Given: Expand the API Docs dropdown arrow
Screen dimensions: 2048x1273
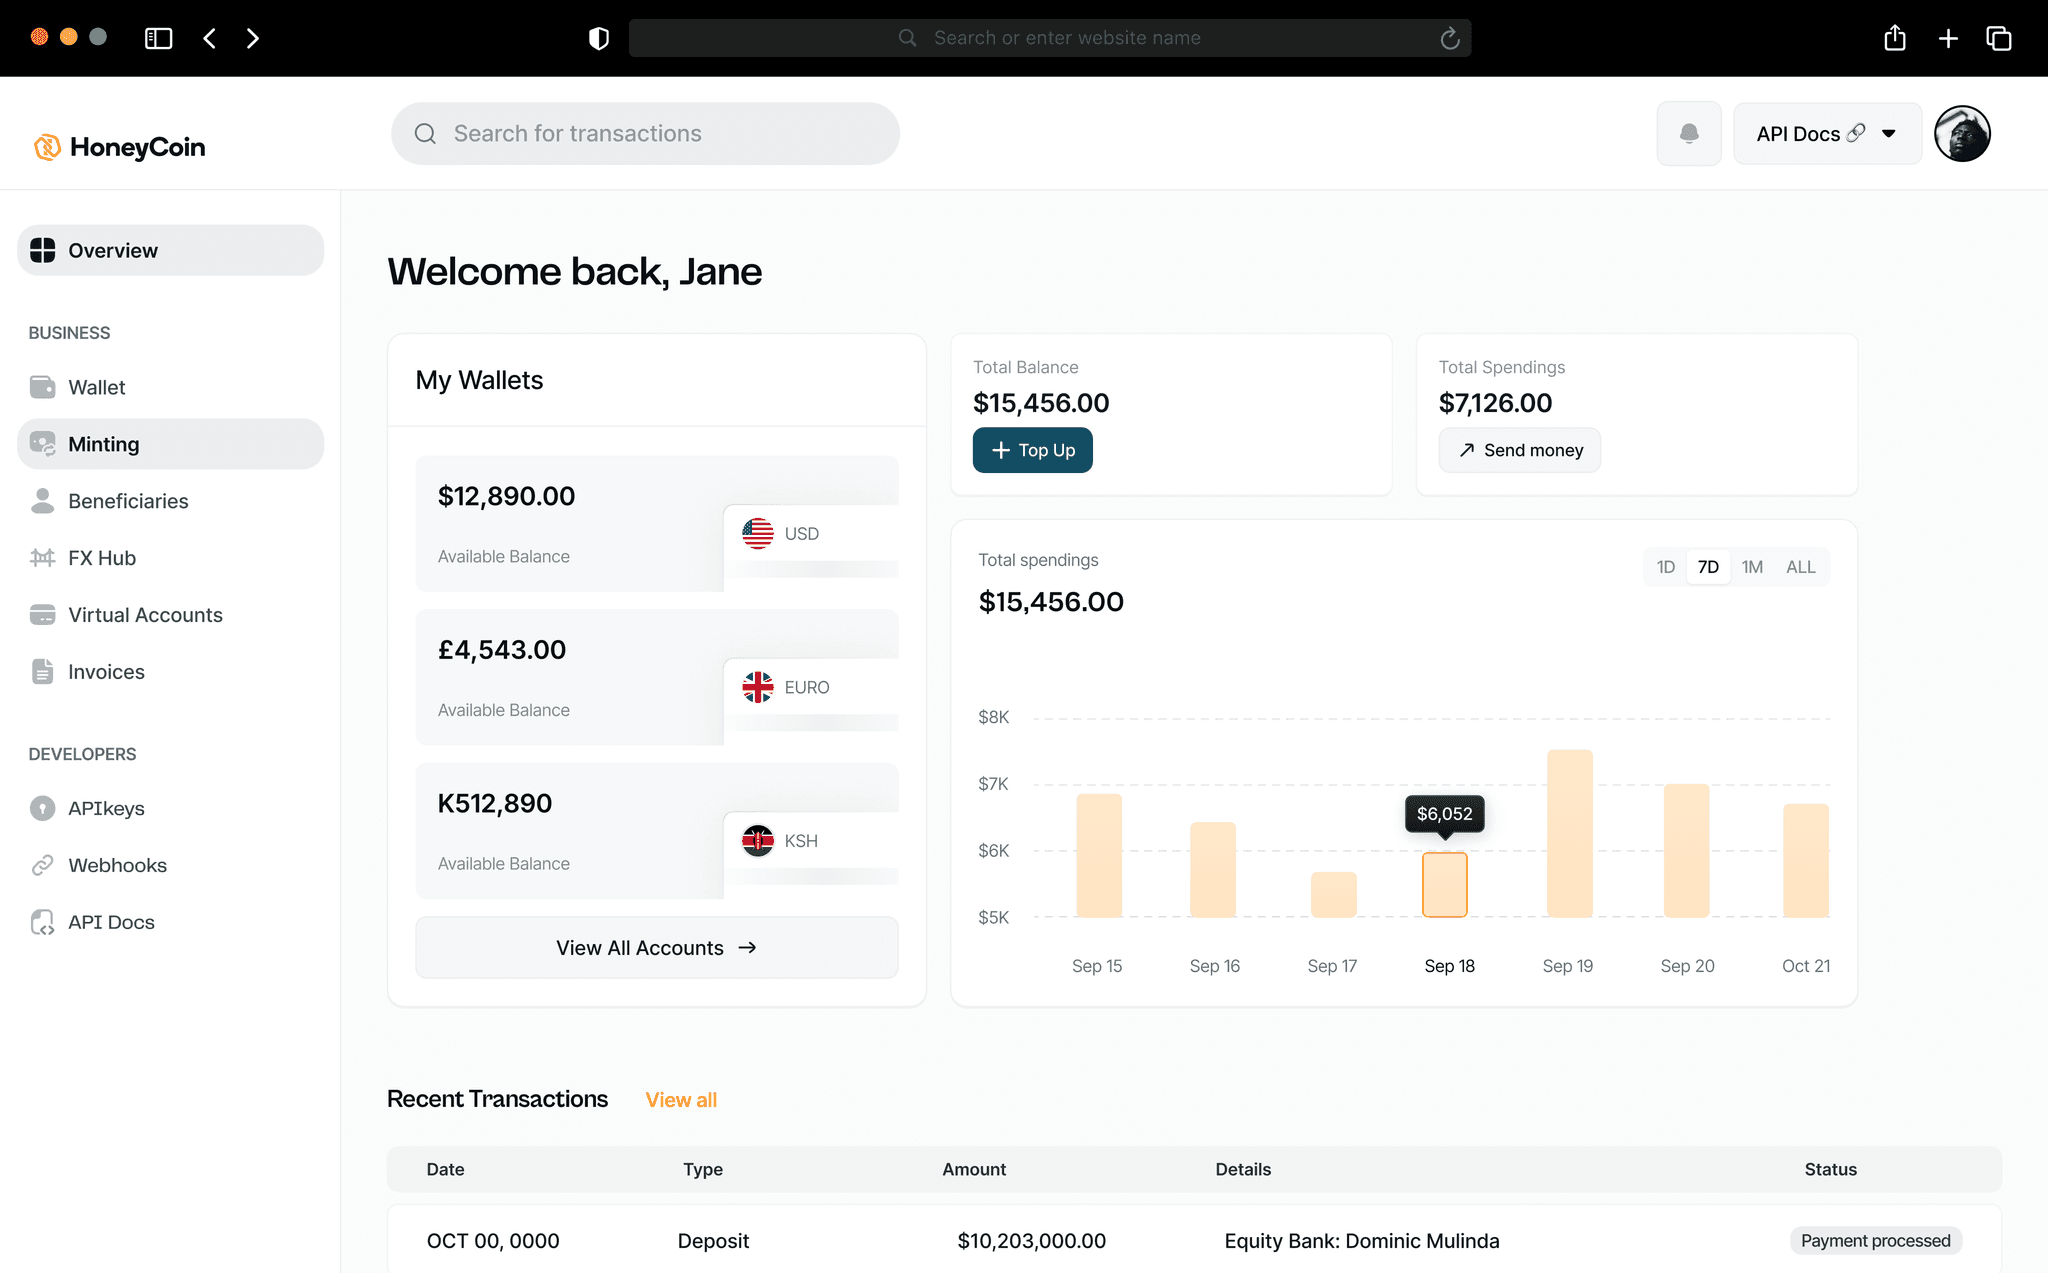Looking at the screenshot, I should (1888, 134).
